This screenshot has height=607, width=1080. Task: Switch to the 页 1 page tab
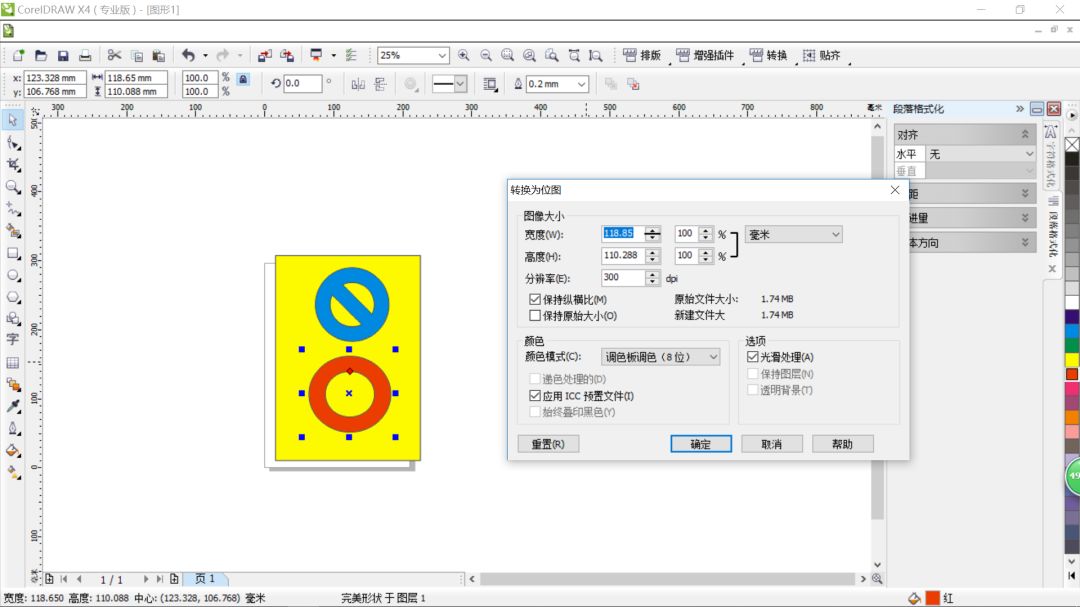(x=207, y=578)
